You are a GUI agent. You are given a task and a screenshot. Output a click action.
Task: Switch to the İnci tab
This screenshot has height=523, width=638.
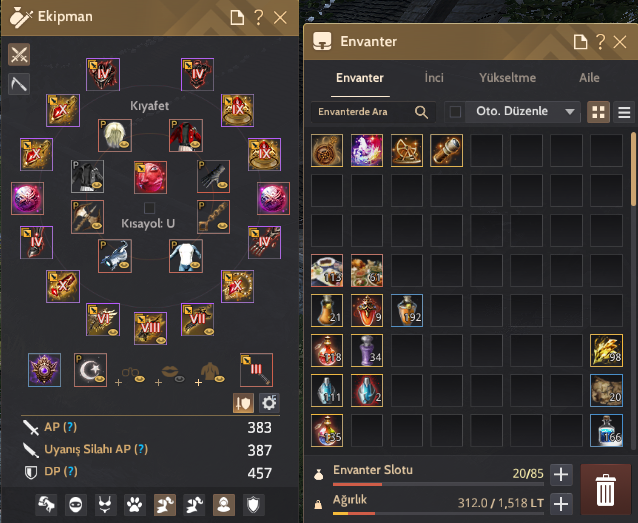tap(434, 78)
